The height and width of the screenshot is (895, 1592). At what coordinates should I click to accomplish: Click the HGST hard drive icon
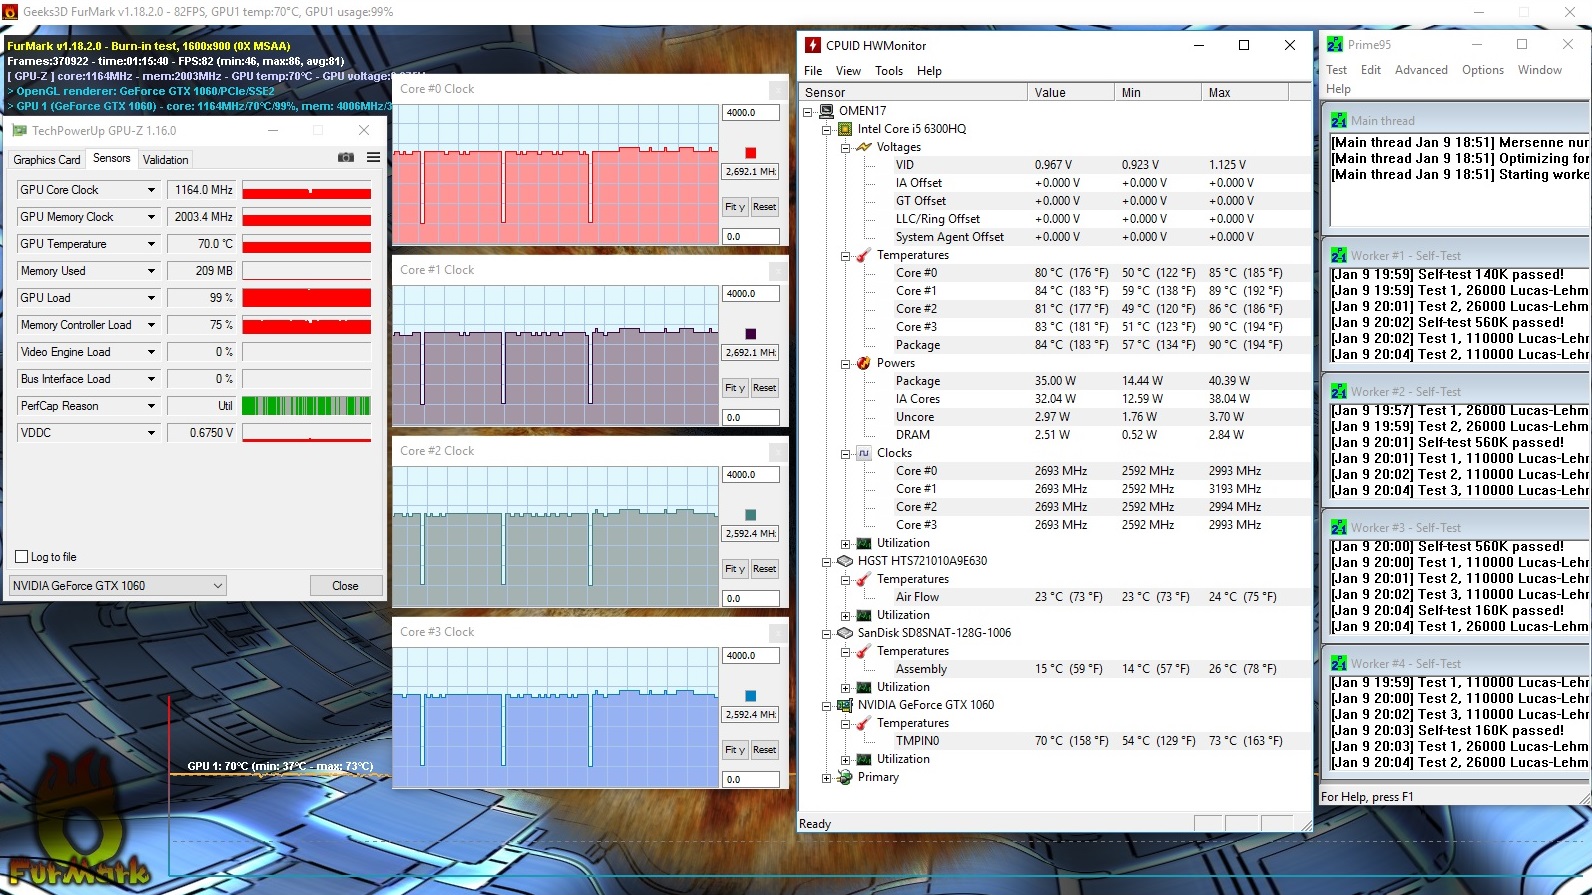coord(845,561)
